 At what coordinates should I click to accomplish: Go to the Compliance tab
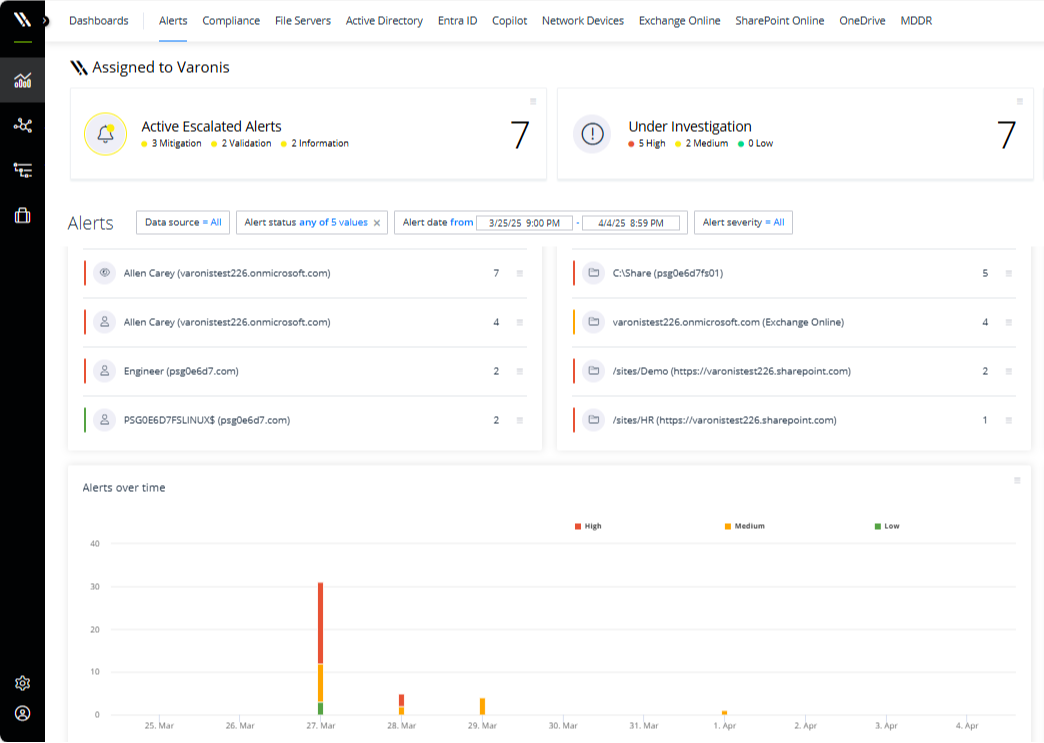[231, 21]
